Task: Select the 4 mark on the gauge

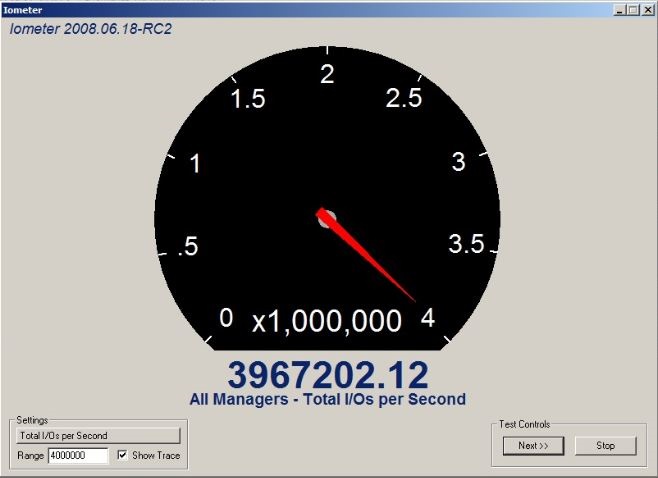Action: pyautogui.click(x=428, y=318)
